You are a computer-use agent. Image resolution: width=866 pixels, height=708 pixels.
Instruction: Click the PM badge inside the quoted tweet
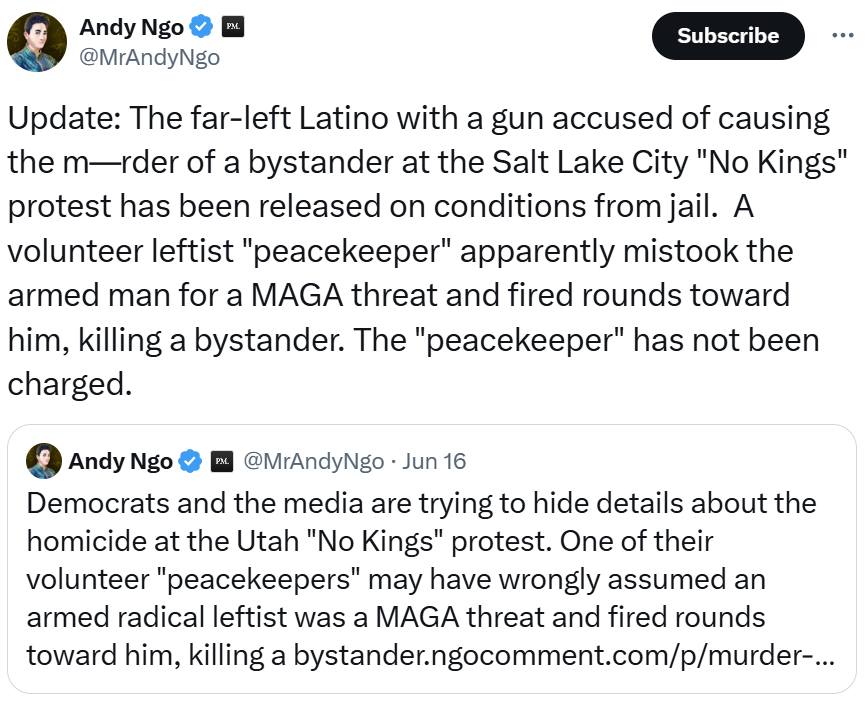tap(222, 461)
